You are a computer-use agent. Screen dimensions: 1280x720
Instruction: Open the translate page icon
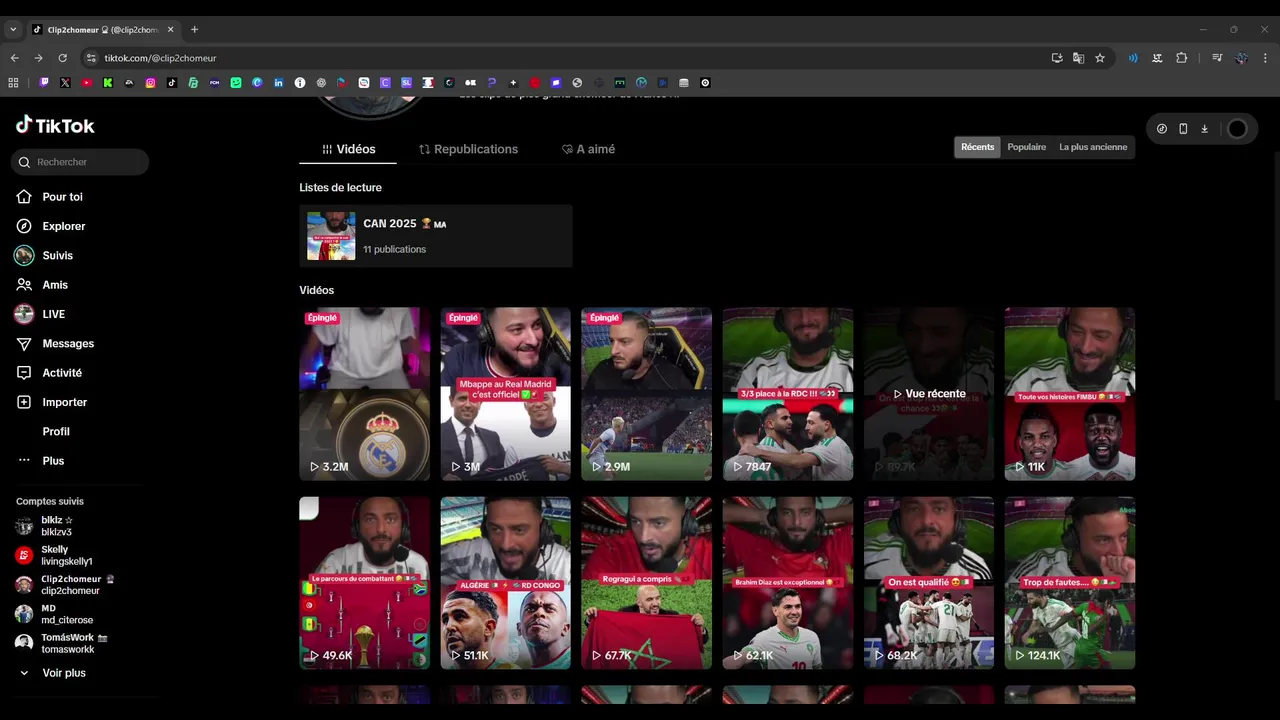tap(1078, 58)
